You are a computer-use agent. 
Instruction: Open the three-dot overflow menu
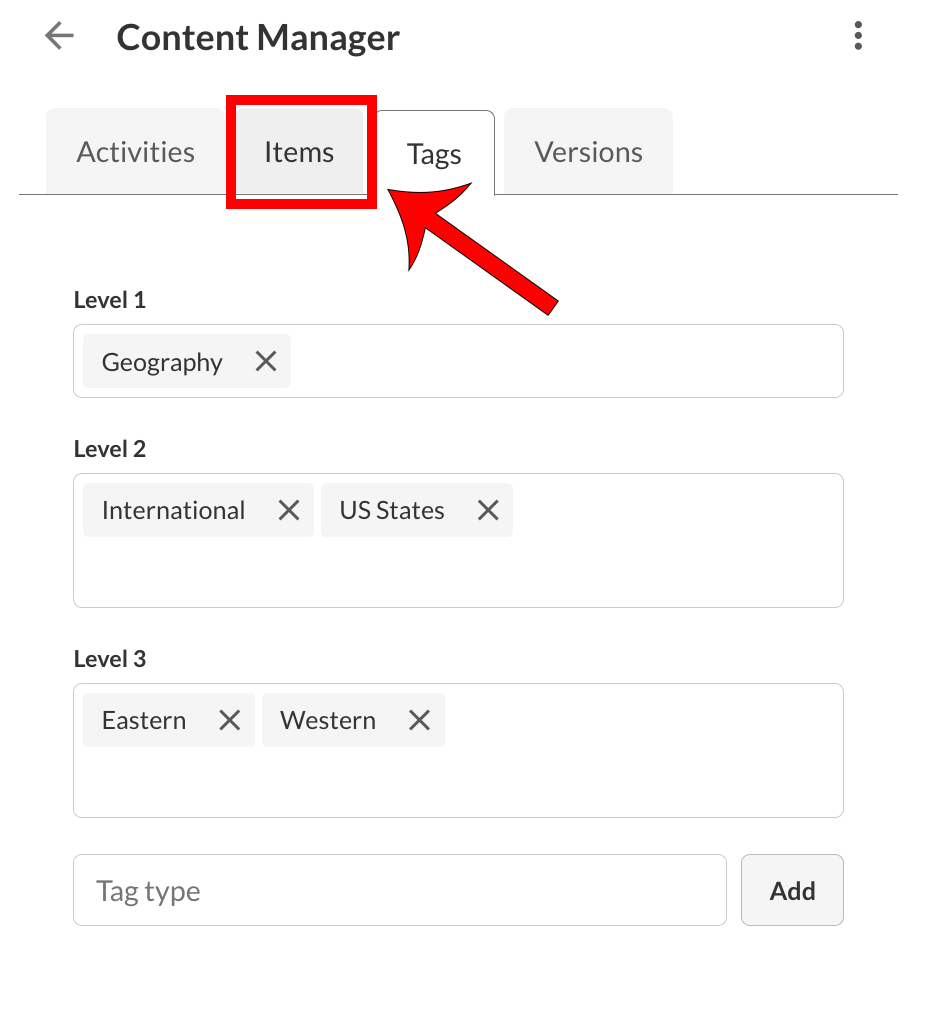pyautogui.click(x=858, y=36)
